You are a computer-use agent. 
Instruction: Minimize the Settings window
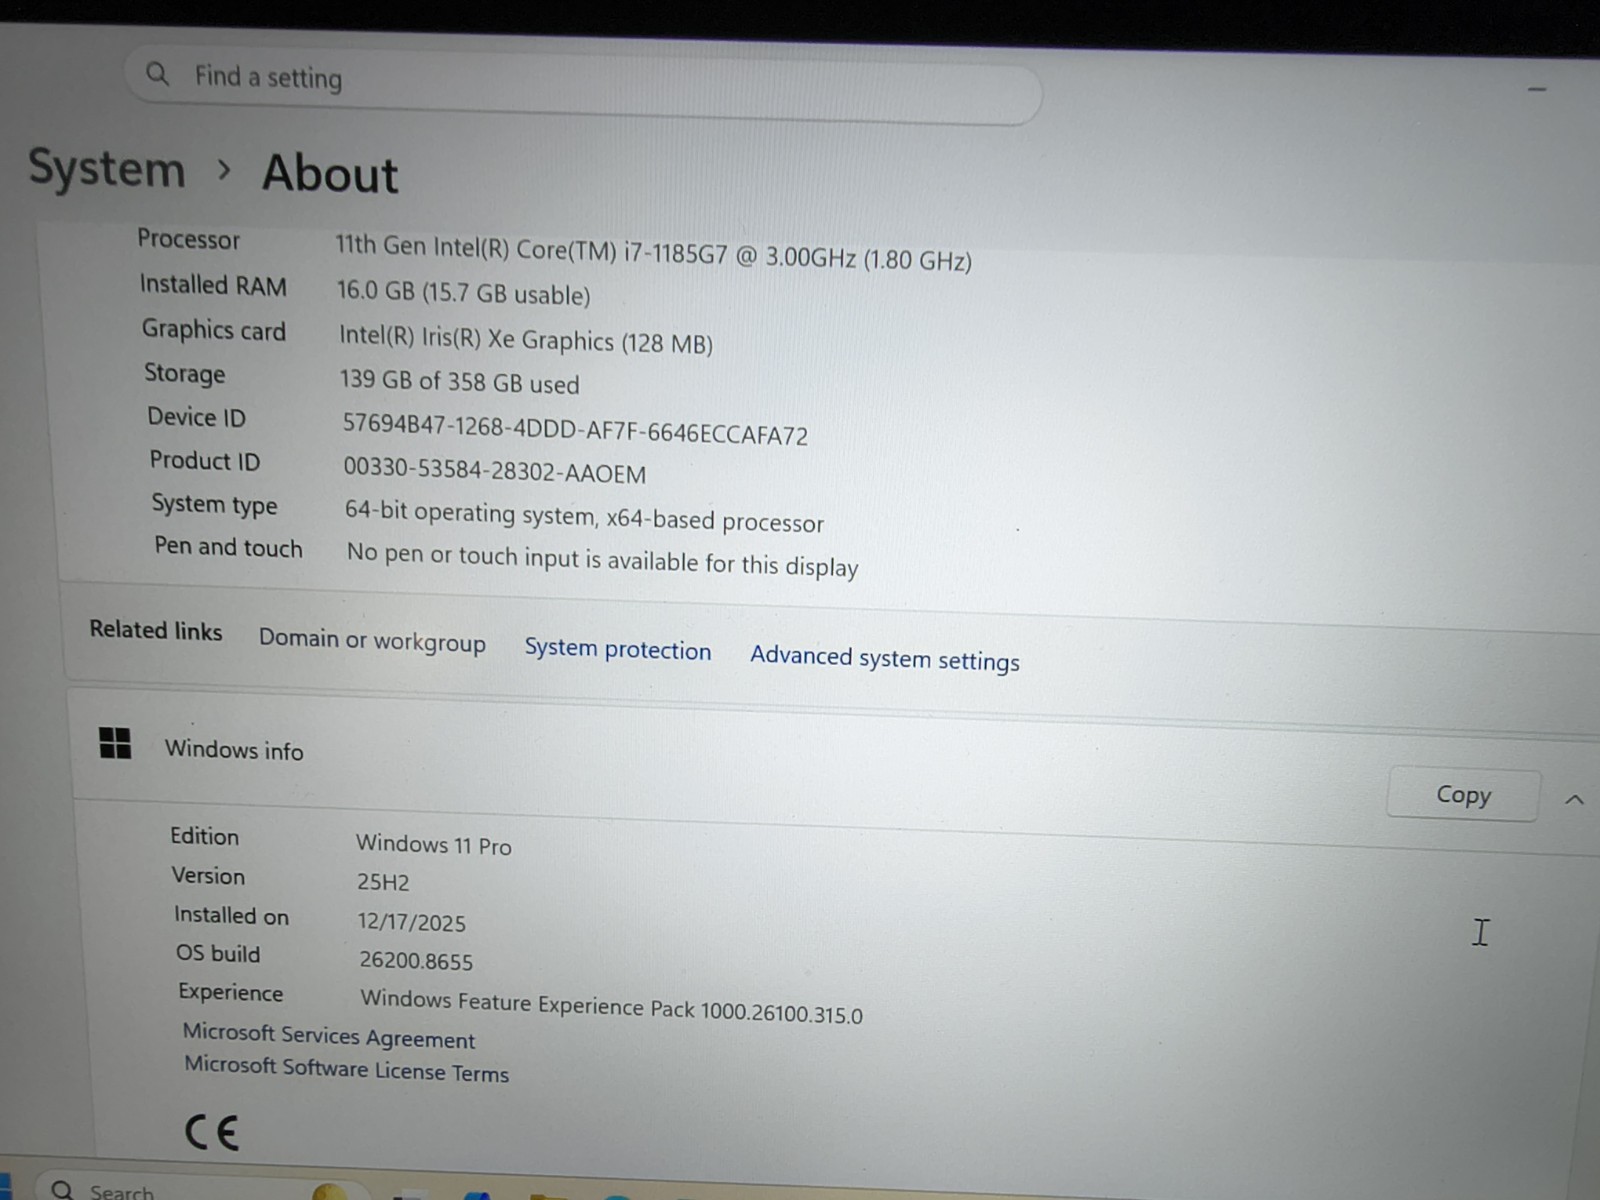(x=1537, y=90)
